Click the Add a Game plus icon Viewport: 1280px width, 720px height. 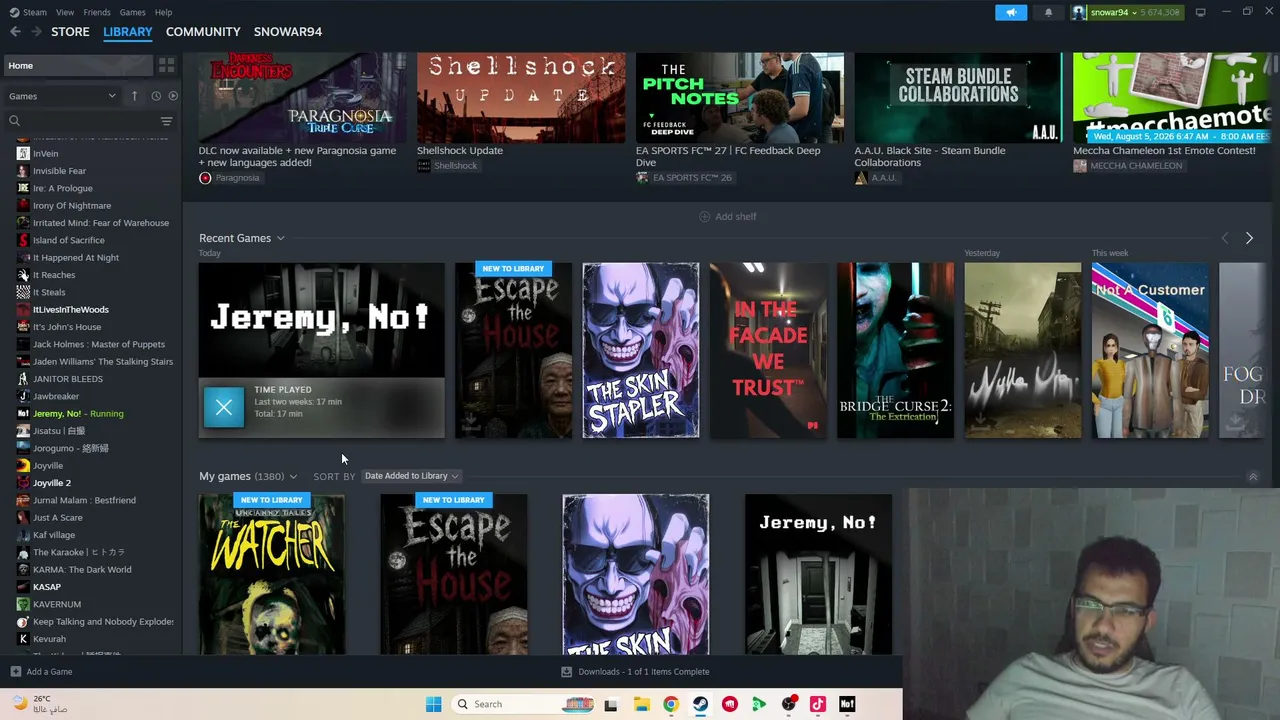[x=15, y=672]
